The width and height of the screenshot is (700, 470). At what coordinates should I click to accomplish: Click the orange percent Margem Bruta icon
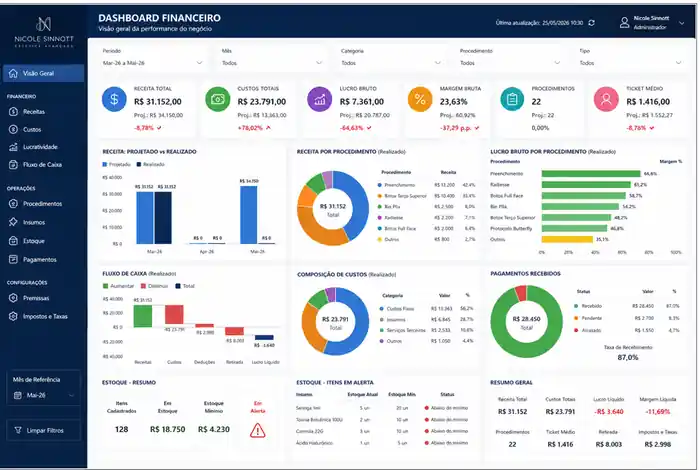(x=420, y=99)
